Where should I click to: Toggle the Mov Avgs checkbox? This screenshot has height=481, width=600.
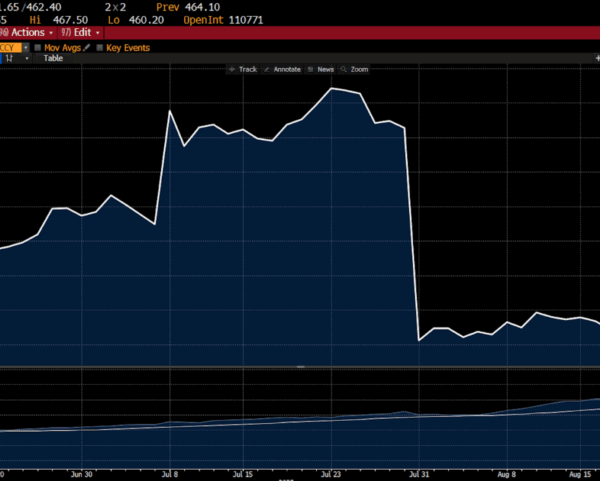[37, 47]
